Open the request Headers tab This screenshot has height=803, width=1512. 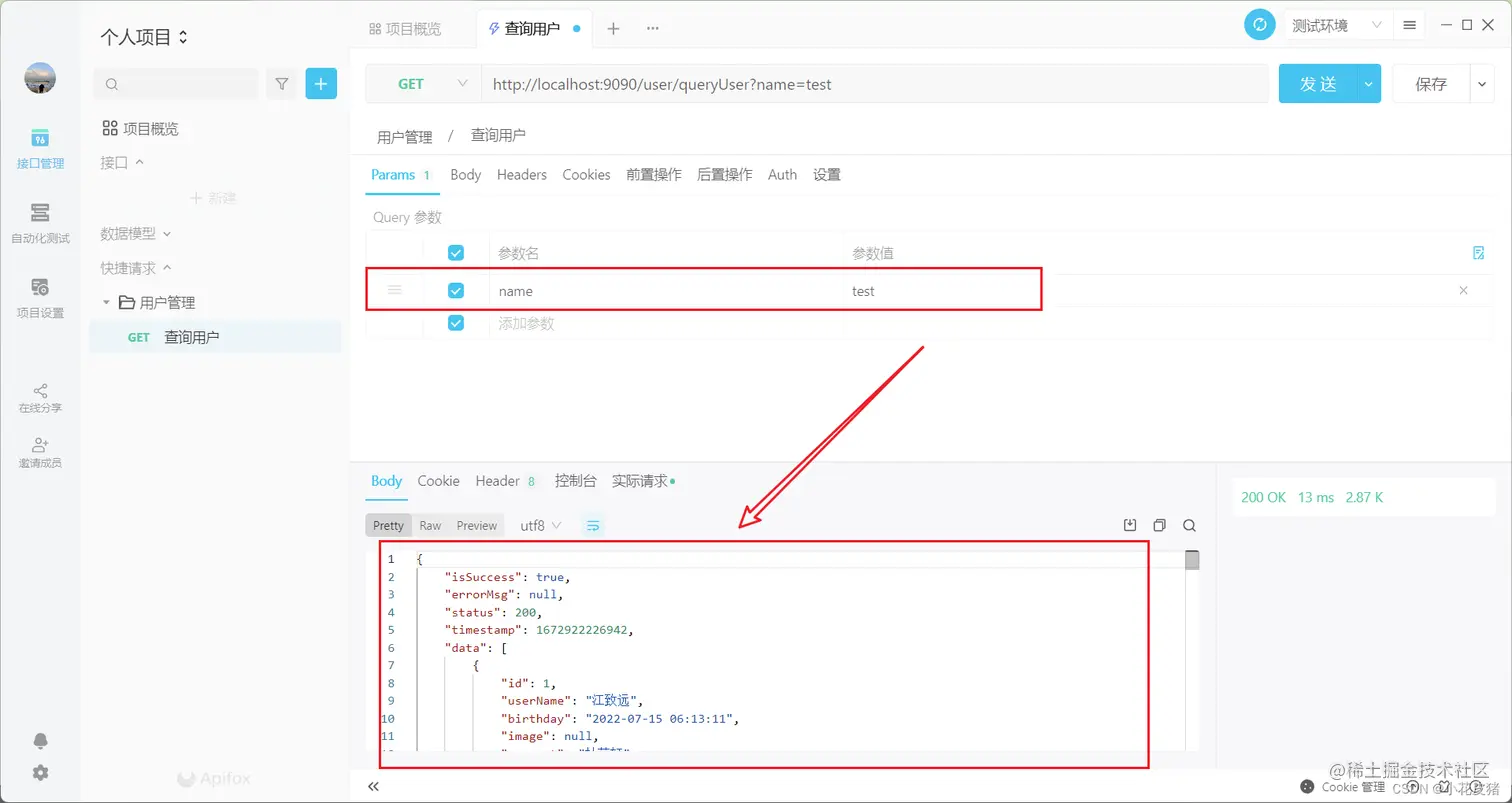(x=522, y=174)
